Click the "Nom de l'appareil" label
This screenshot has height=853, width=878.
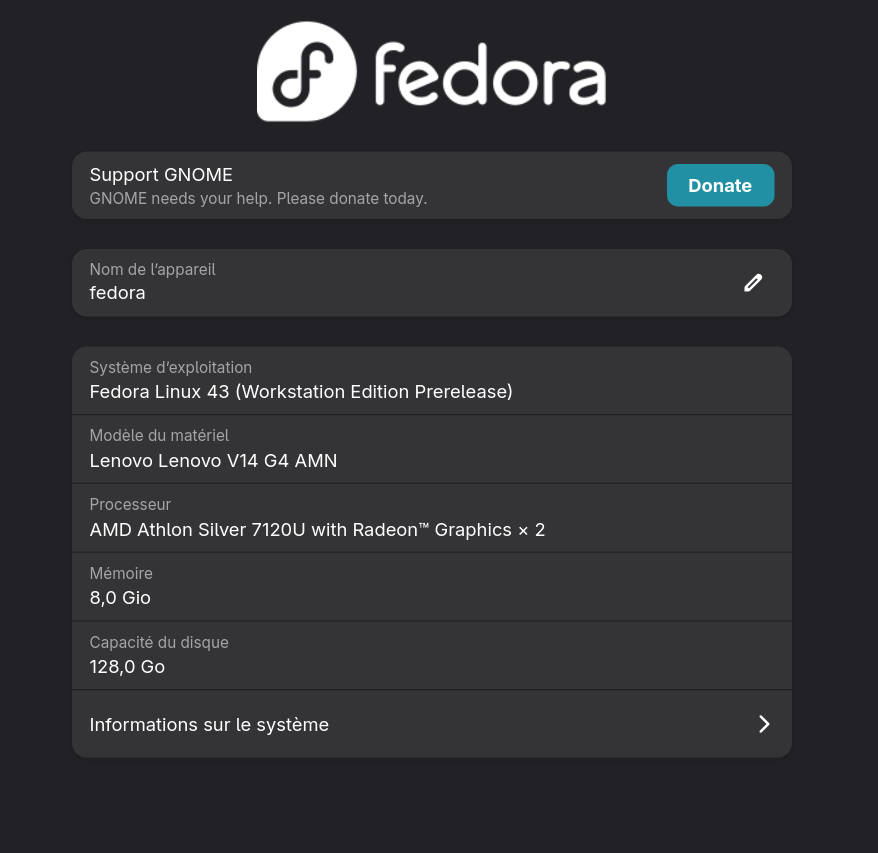(x=152, y=269)
